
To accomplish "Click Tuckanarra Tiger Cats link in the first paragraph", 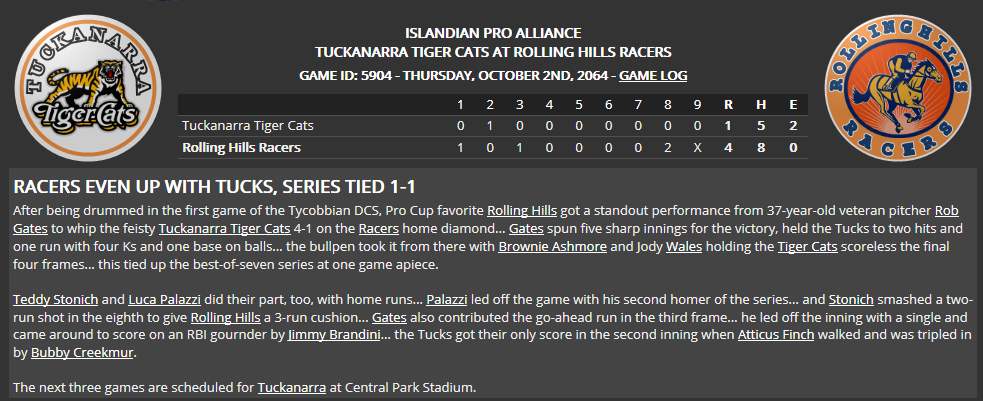I will pyautogui.click(x=224, y=228).
